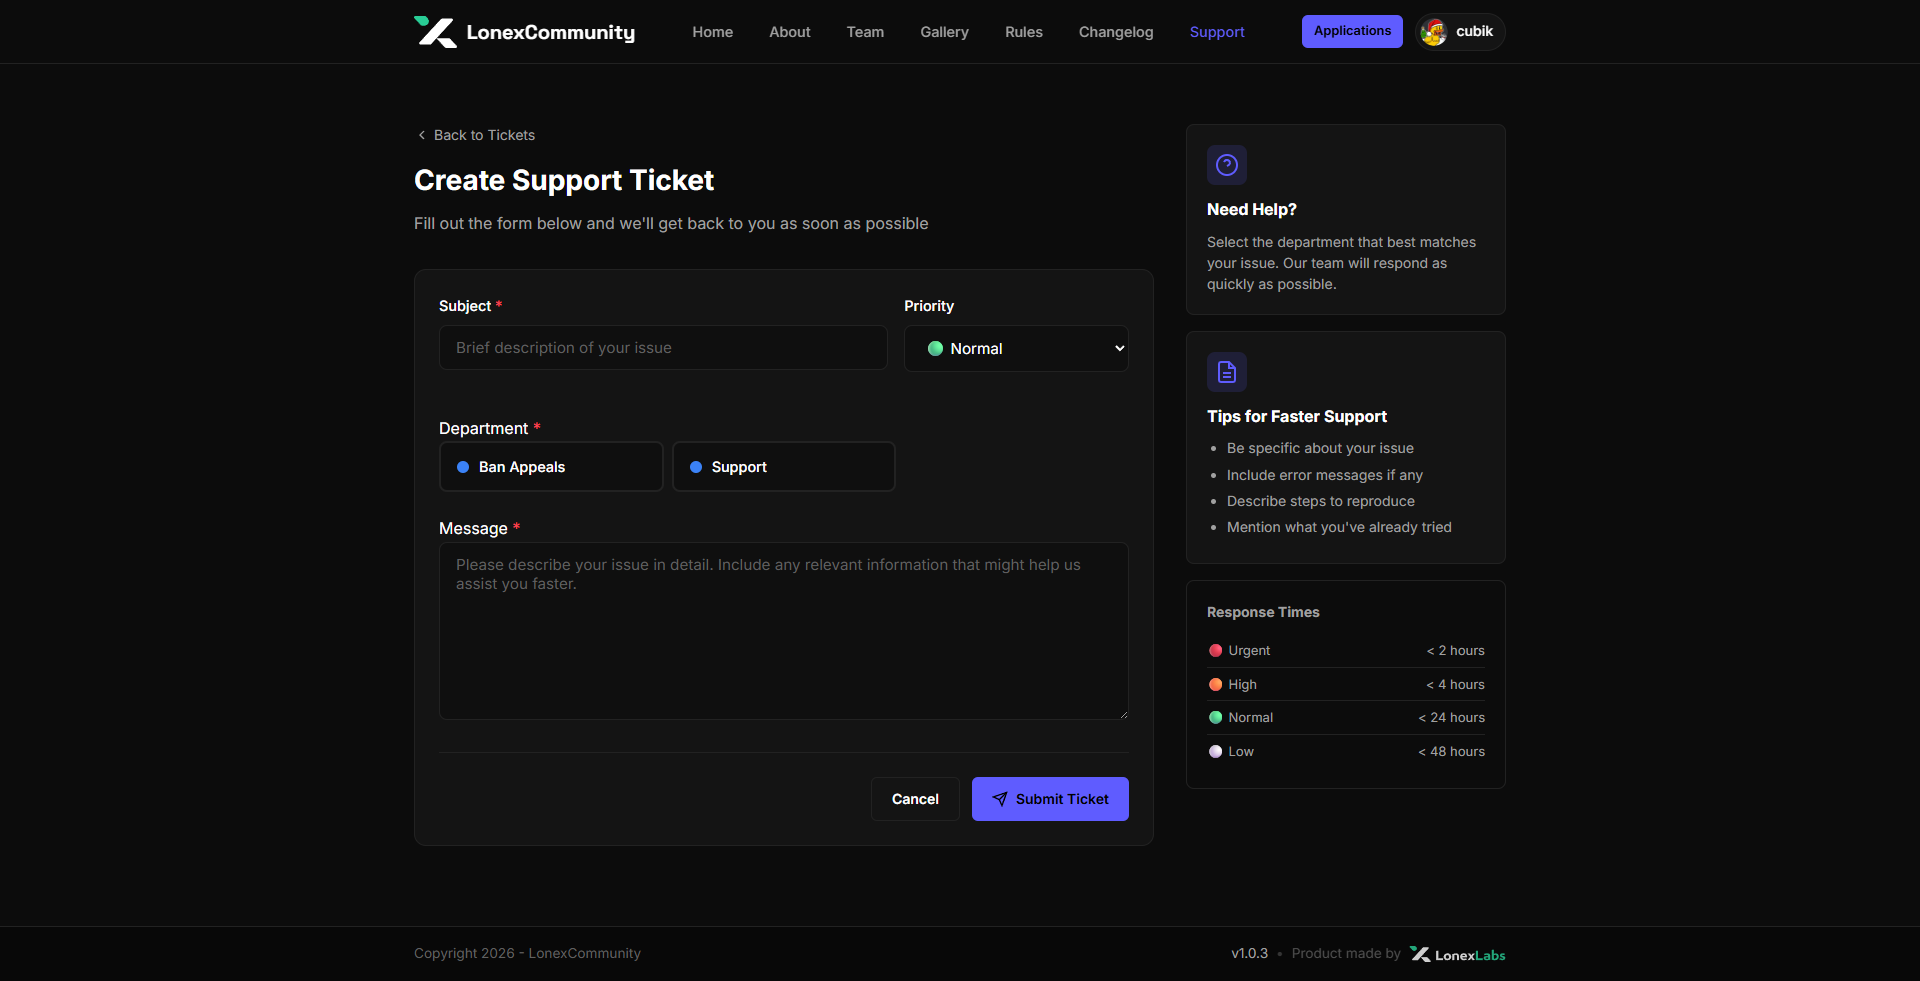Open the Home page

point(713,32)
